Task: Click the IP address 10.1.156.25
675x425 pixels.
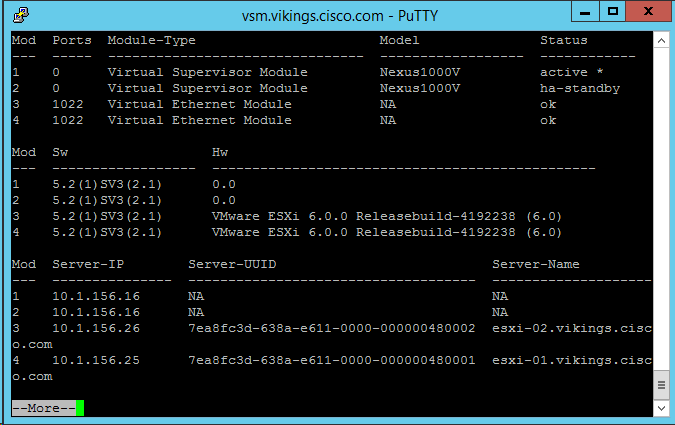Action: coord(96,360)
